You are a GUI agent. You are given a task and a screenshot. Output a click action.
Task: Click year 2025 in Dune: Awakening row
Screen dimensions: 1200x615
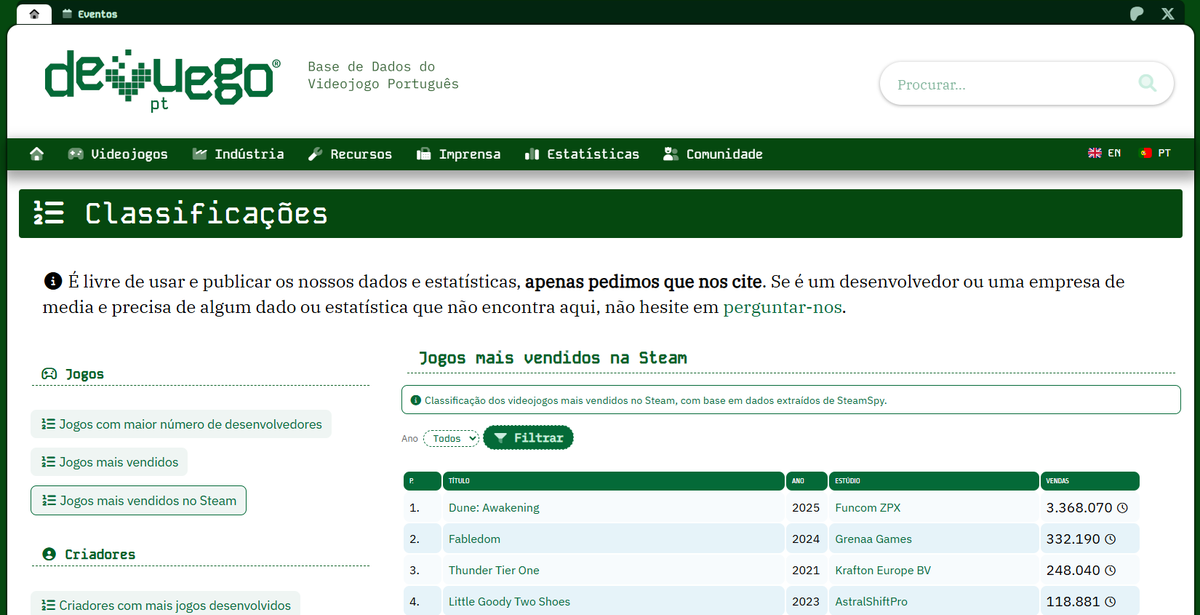click(x=805, y=508)
